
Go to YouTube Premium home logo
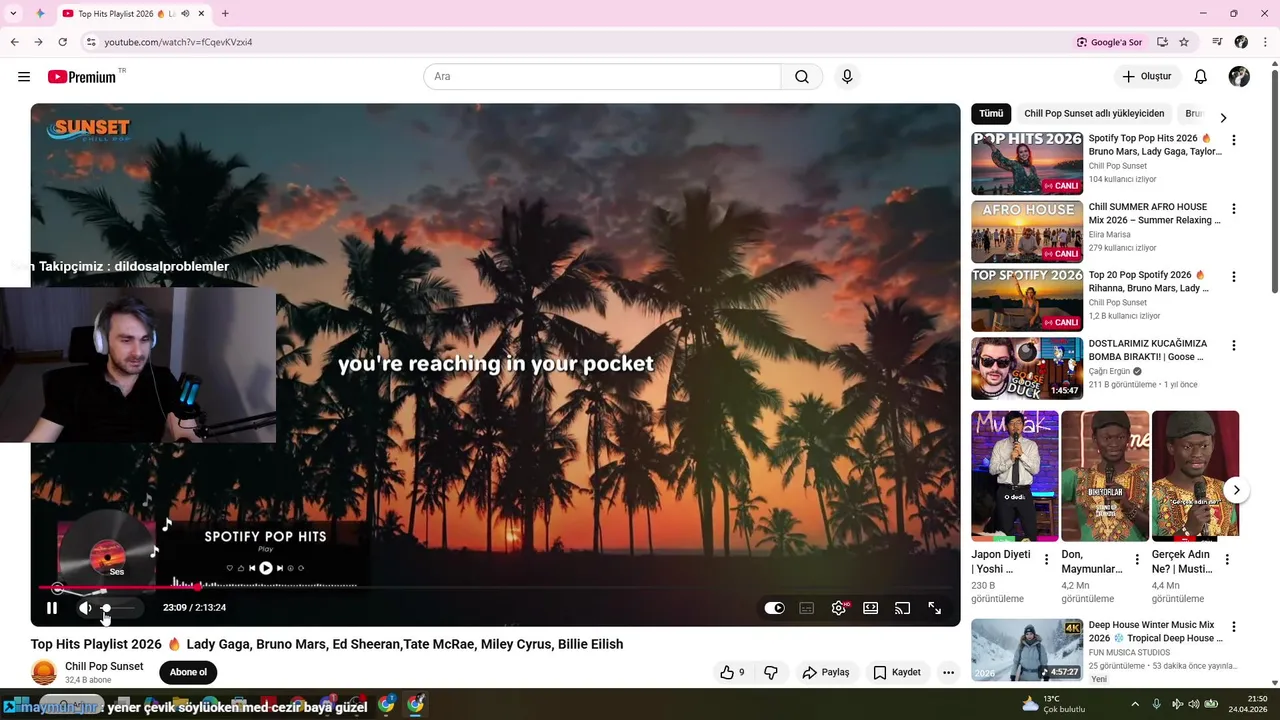(82, 77)
